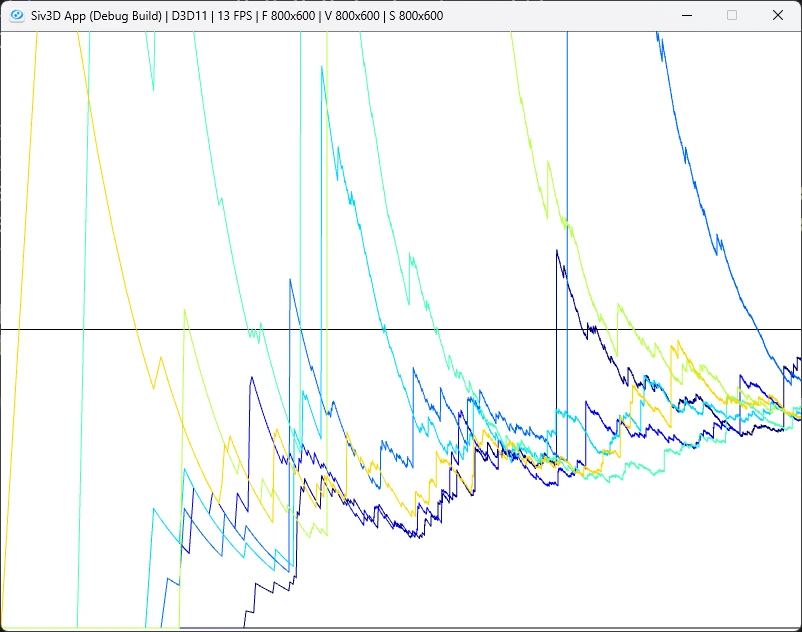Minimize the Siv3D App window

(687, 15)
